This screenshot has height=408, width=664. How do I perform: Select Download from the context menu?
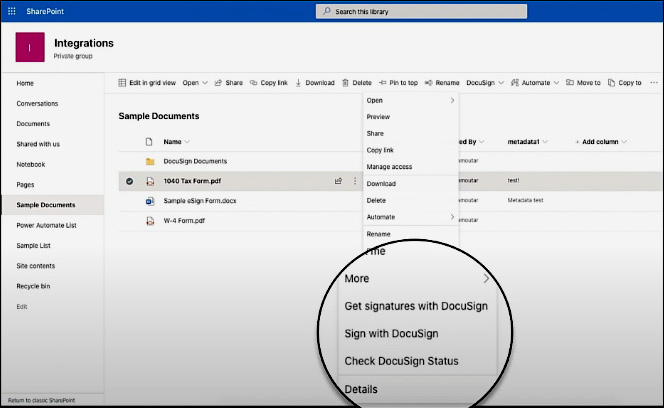(381, 183)
